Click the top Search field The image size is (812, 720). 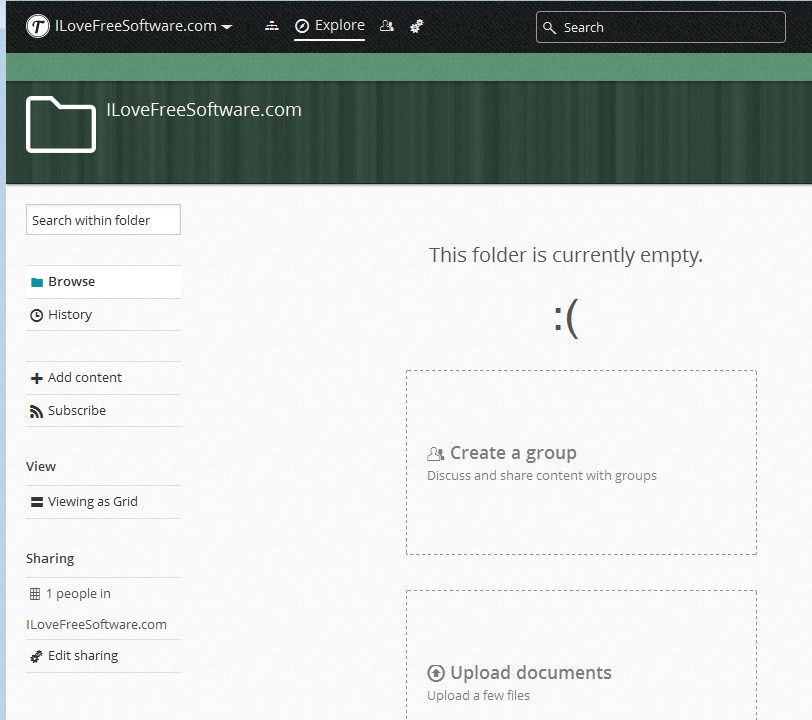(x=661, y=27)
